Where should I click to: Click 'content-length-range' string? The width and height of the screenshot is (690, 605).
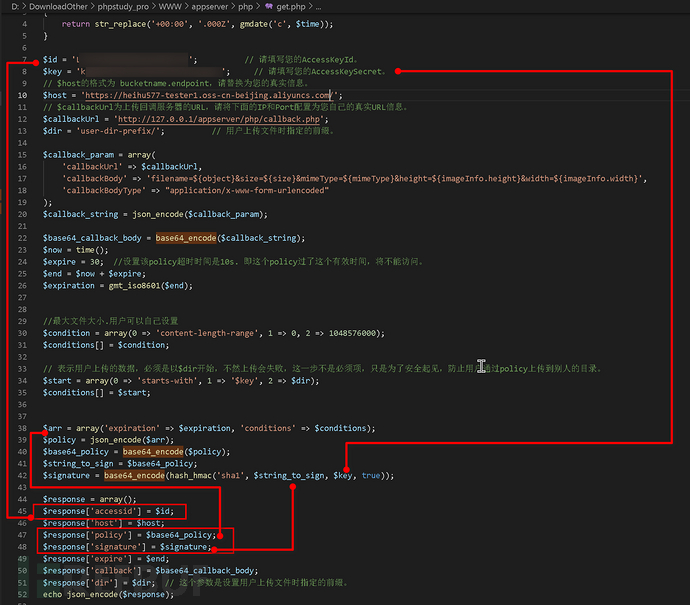(207, 333)
